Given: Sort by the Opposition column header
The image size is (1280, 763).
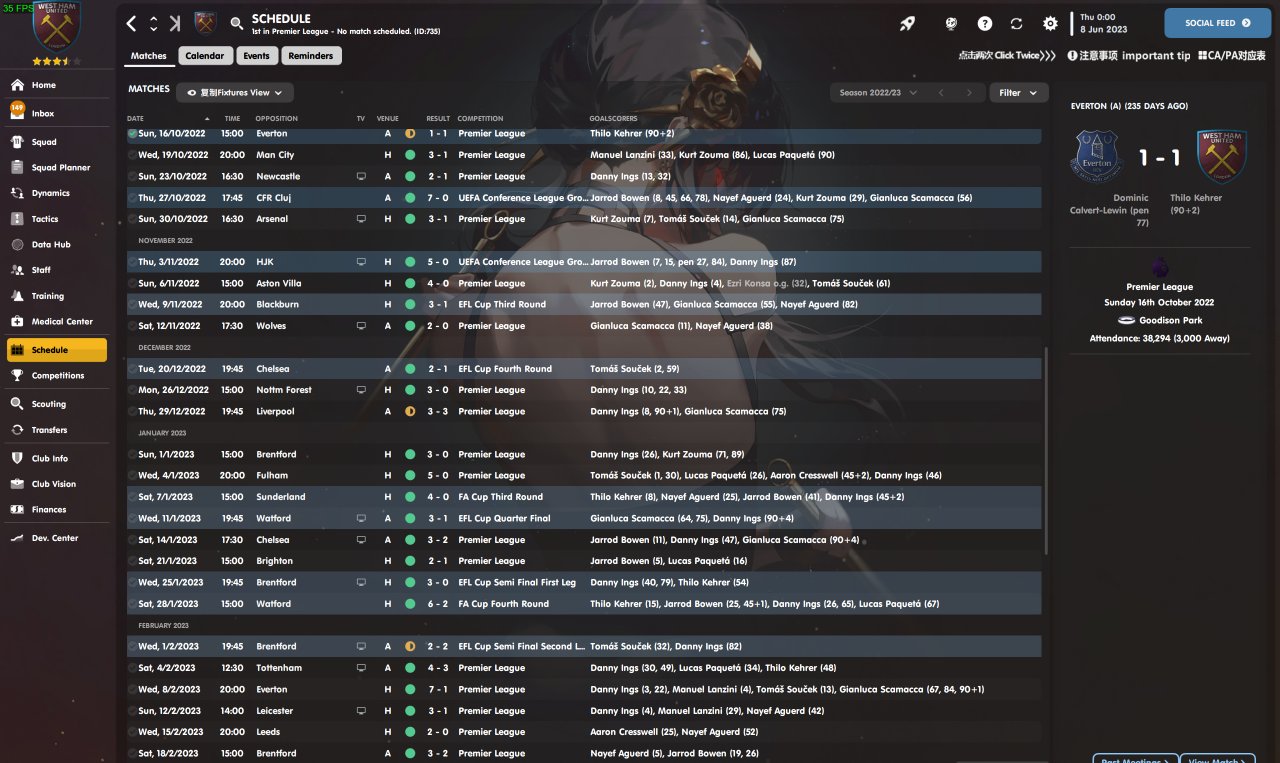Looking at the screenshot, I should click(277, 119).
